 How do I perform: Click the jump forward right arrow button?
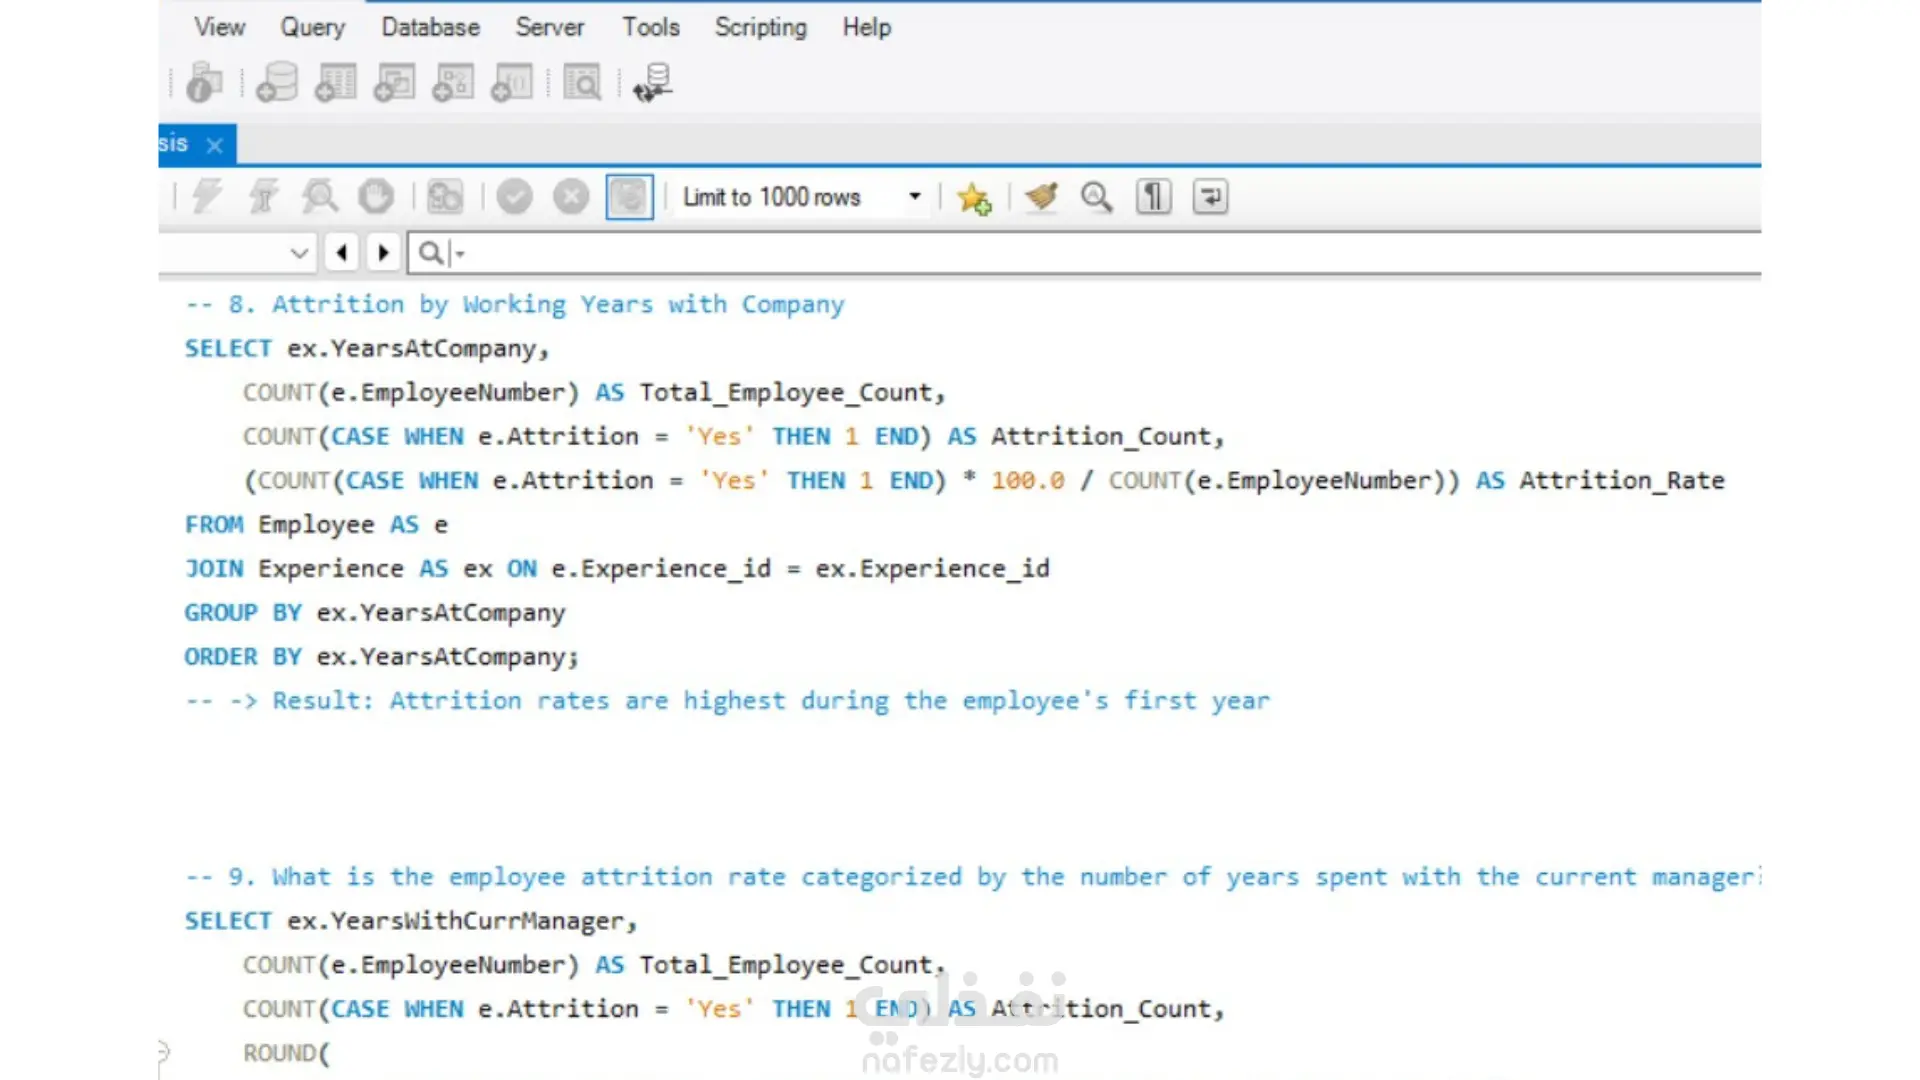[383, 253]
